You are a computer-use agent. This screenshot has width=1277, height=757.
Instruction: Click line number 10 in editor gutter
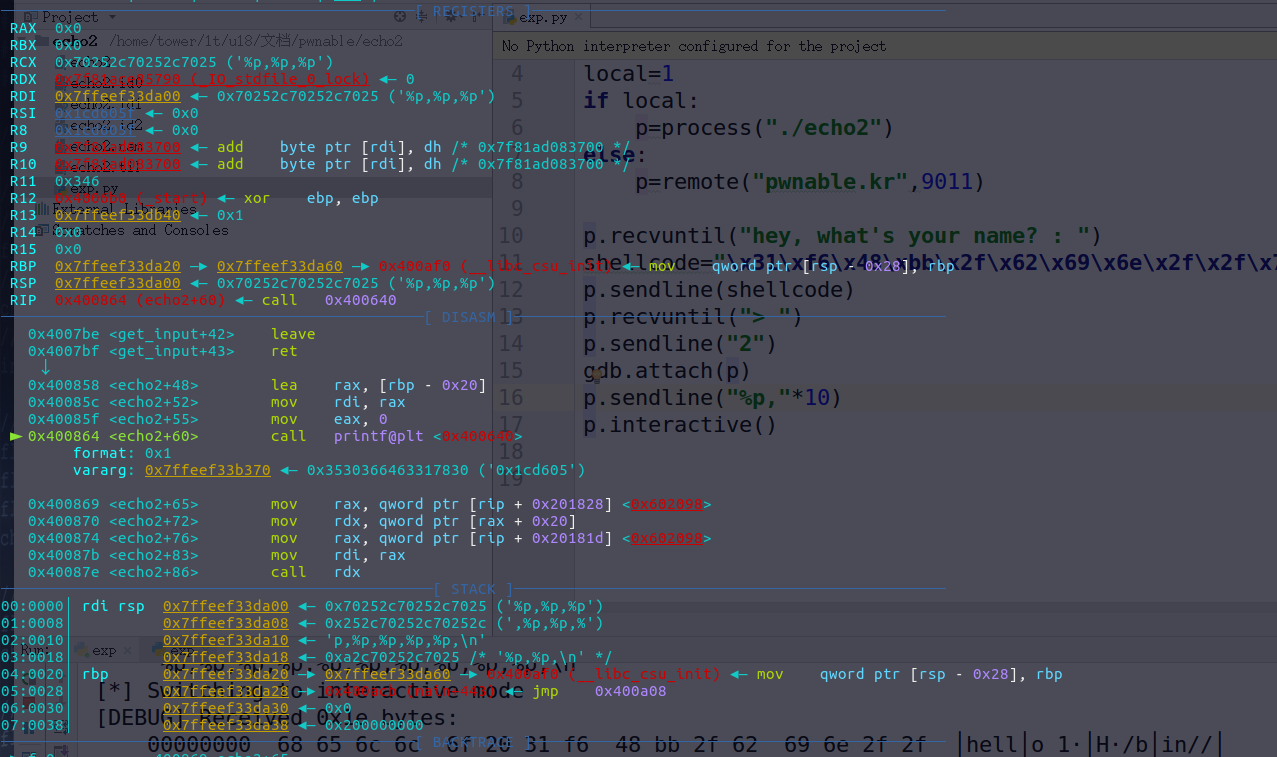pyautogui.click(x=510, y=236)
